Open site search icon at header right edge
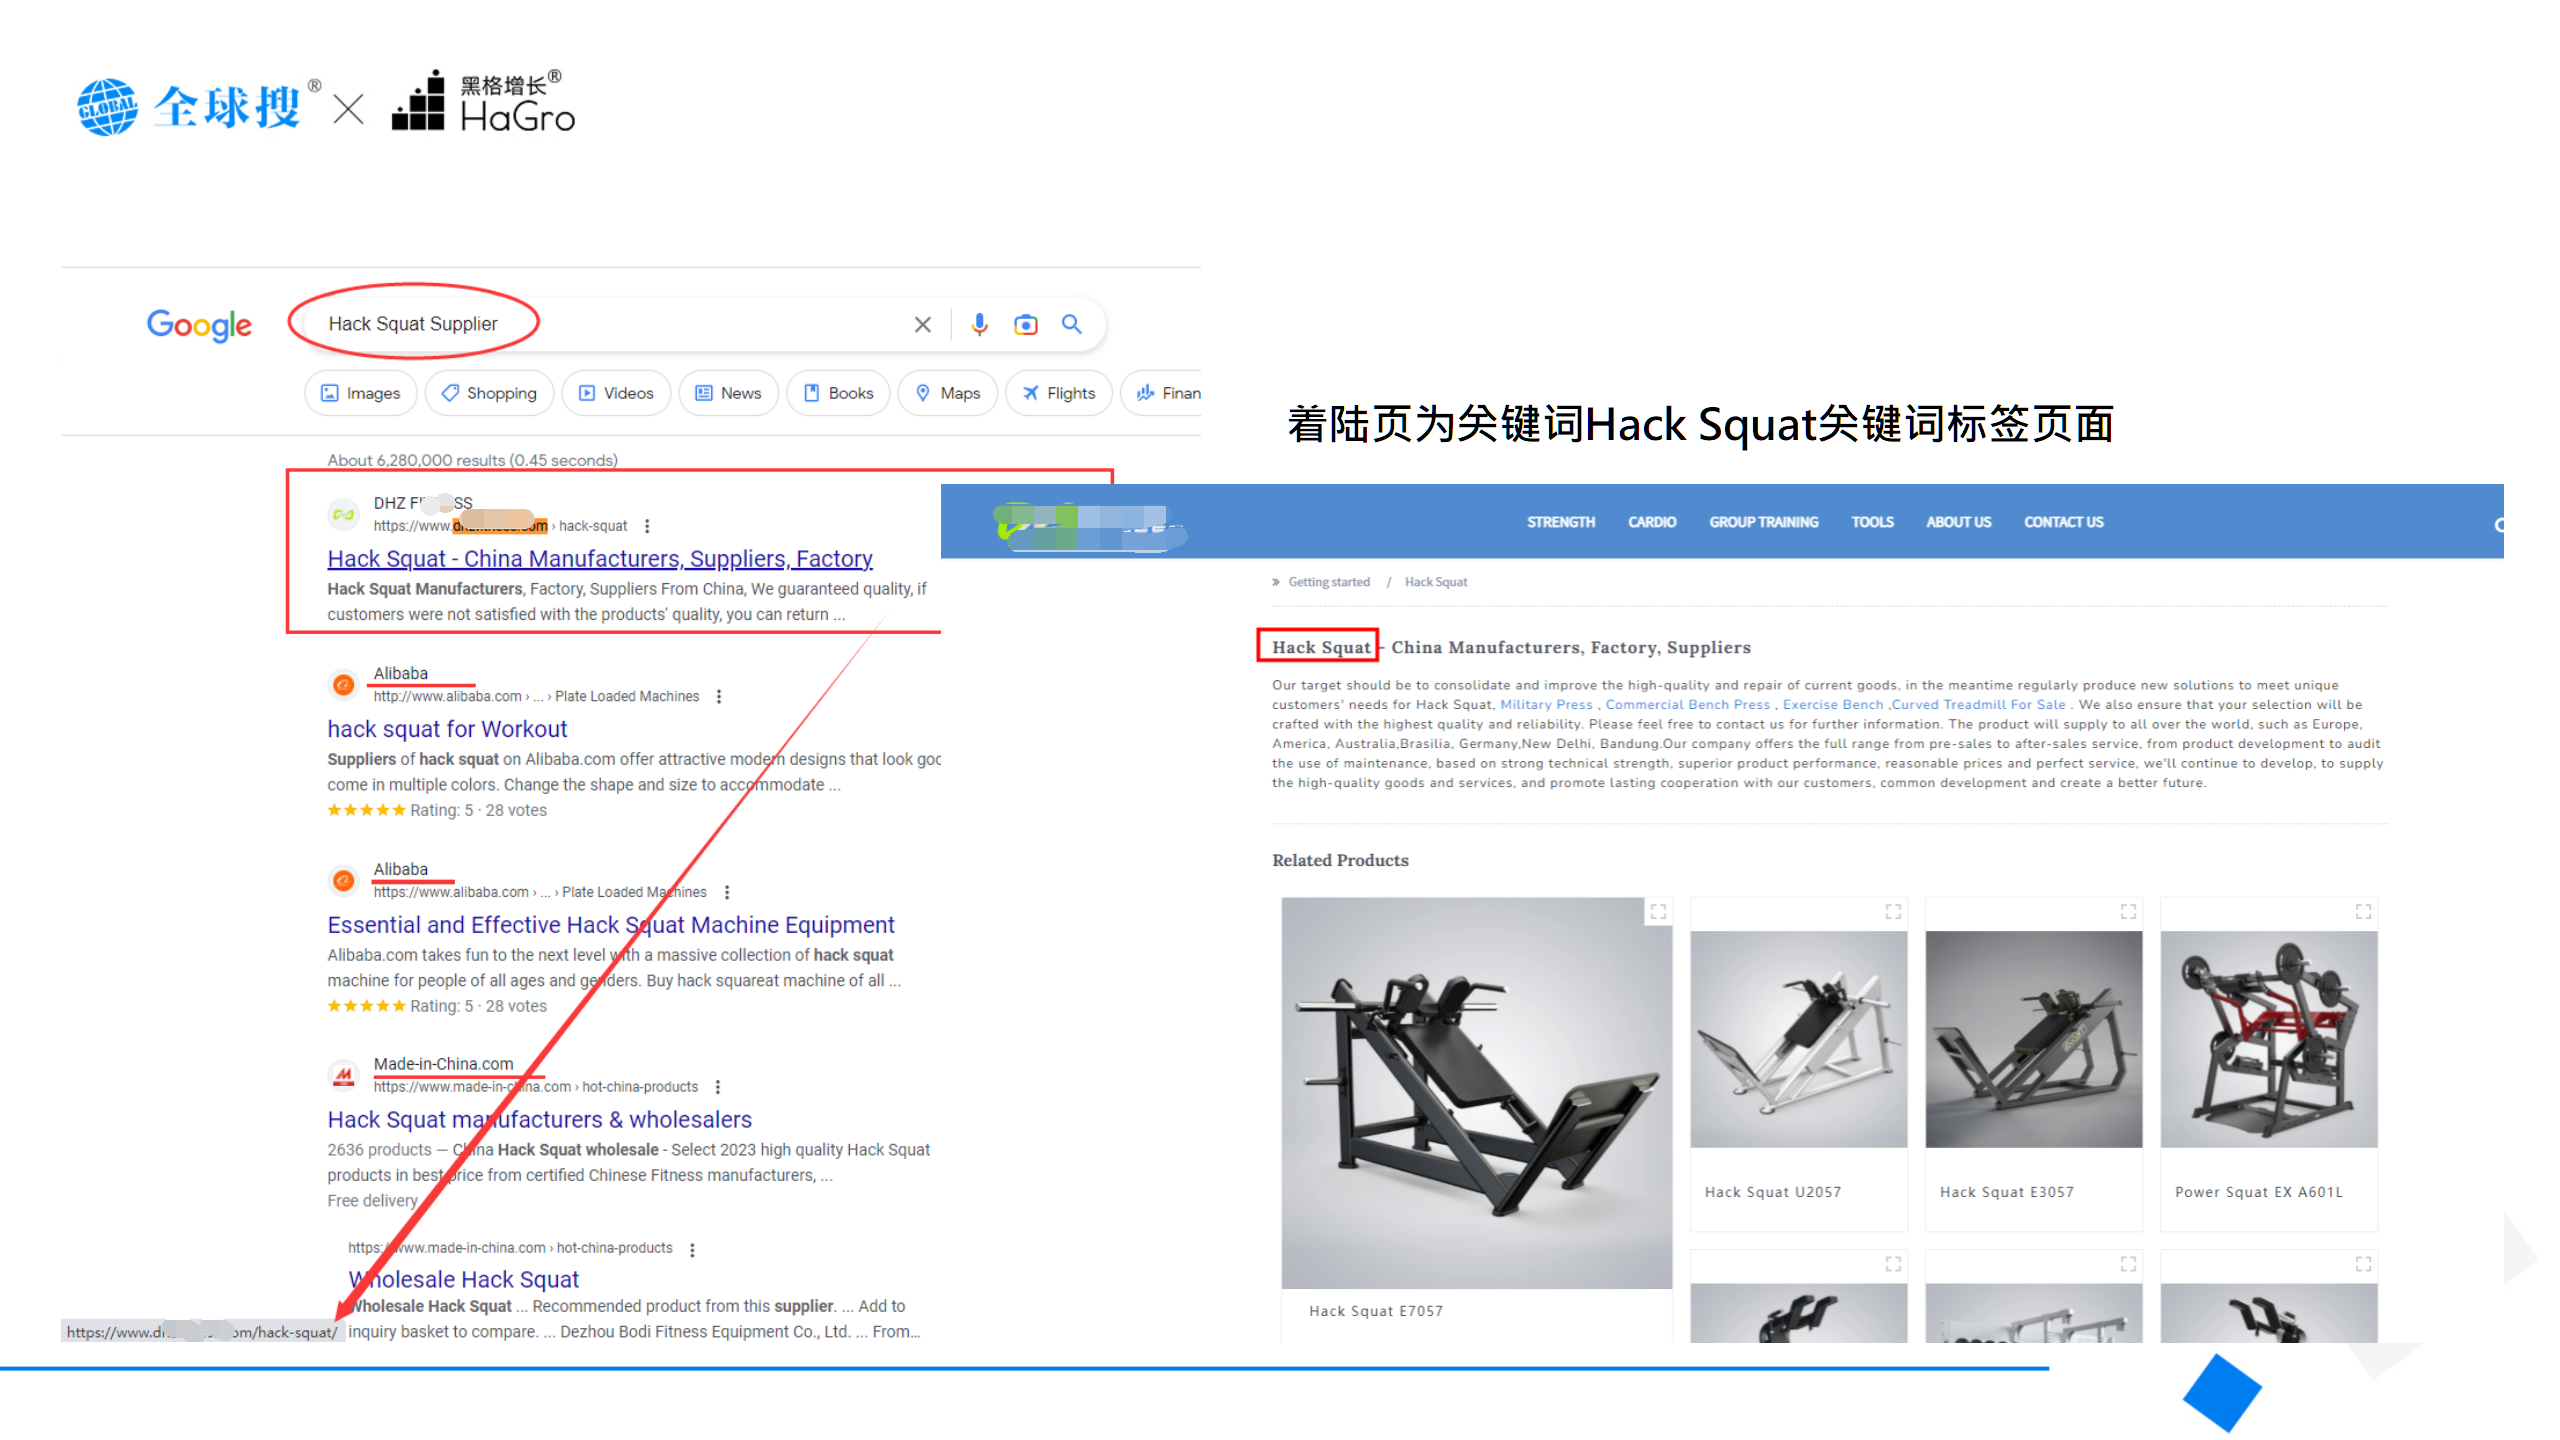This screenshot has height=1440, width=2560. pyautogui.click(x=2498, y=525)
